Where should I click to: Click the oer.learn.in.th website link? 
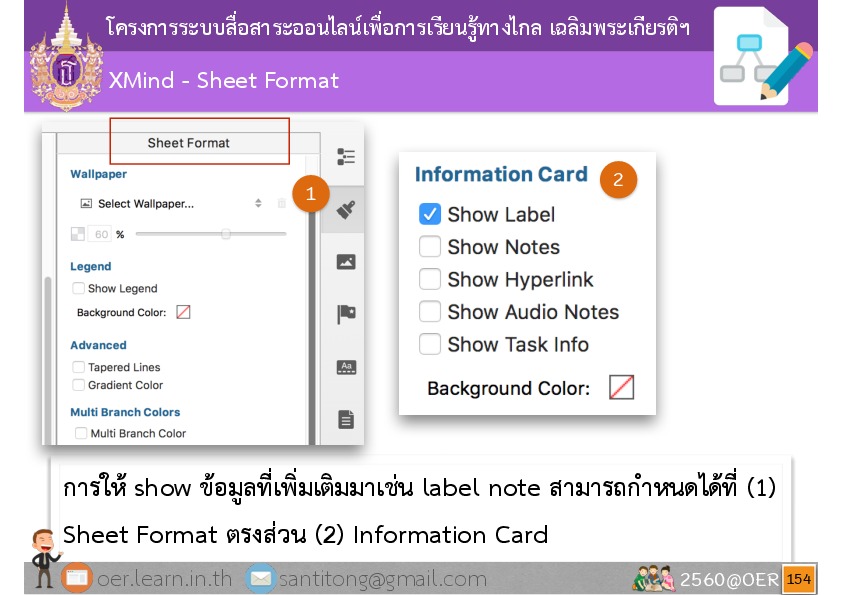(x=164, y=579)
